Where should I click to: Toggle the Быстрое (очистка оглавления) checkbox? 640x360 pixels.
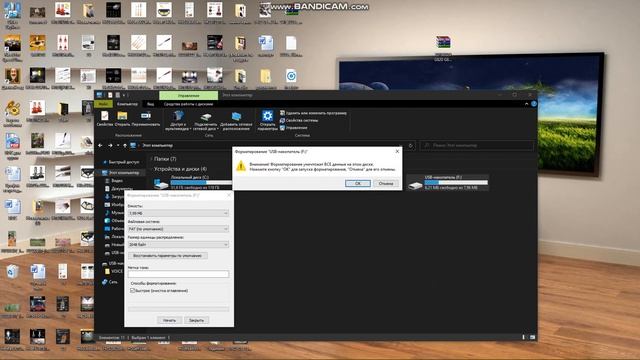click(x=133, y=291)
